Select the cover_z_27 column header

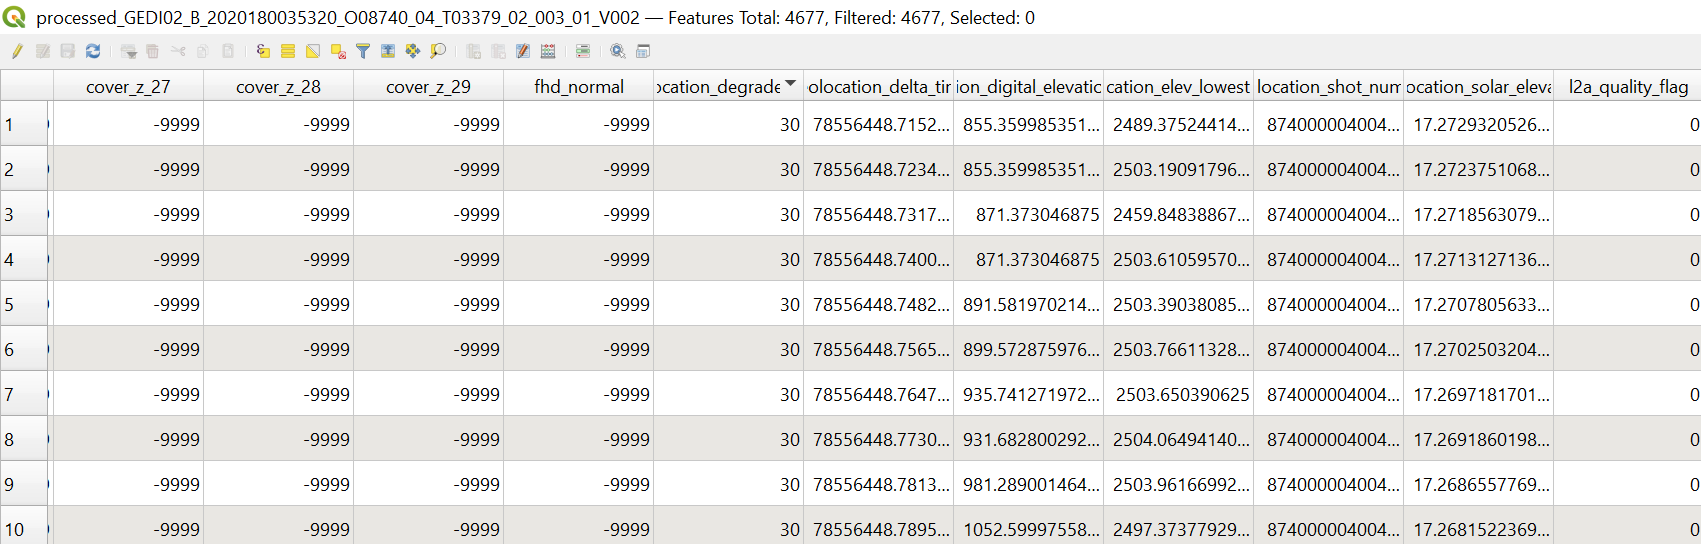coord(128,86)
